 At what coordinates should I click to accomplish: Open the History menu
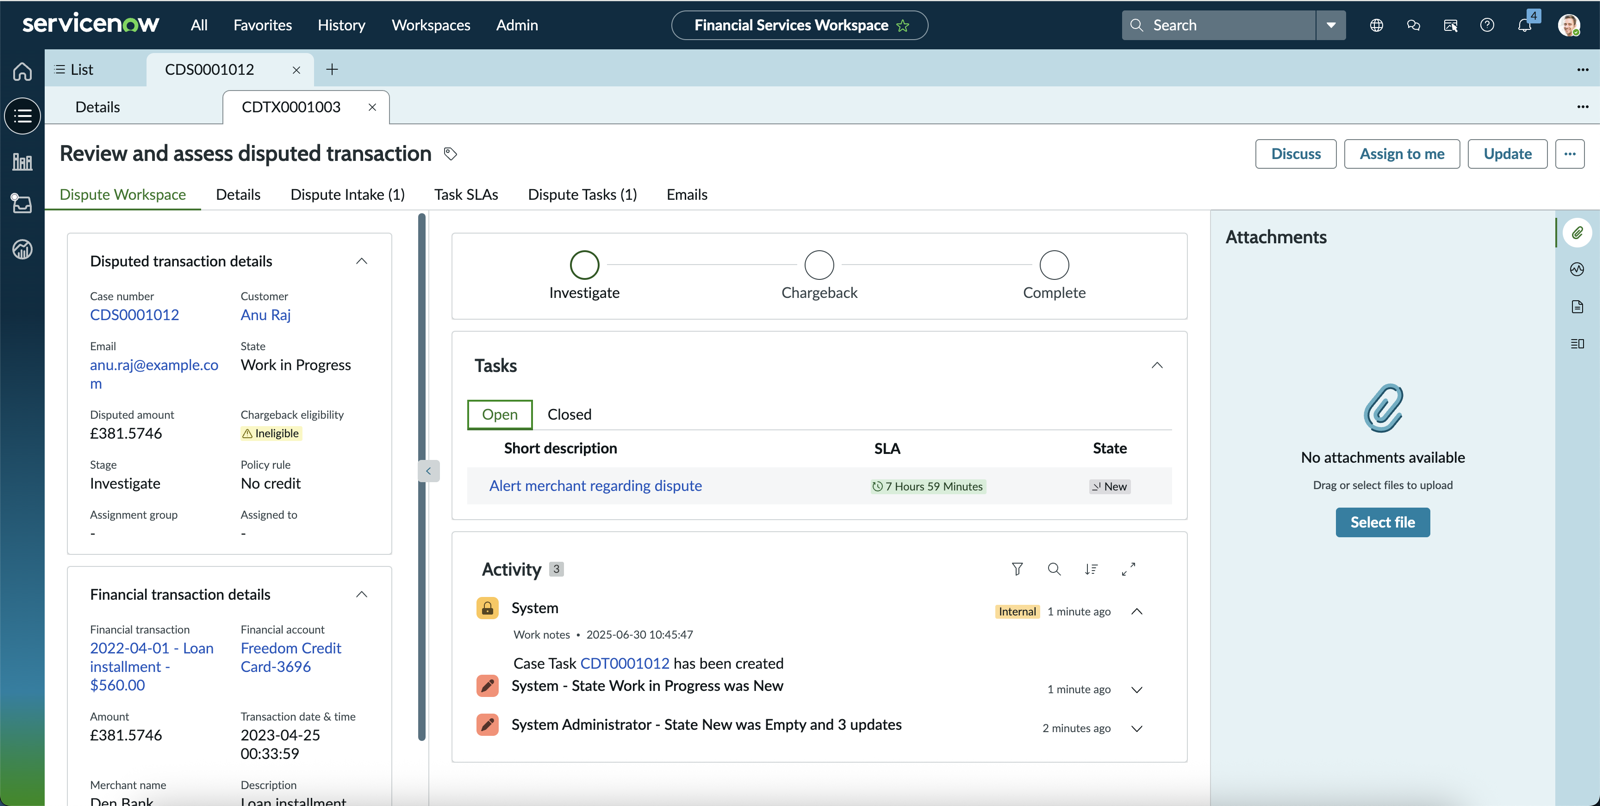[342, 25]
